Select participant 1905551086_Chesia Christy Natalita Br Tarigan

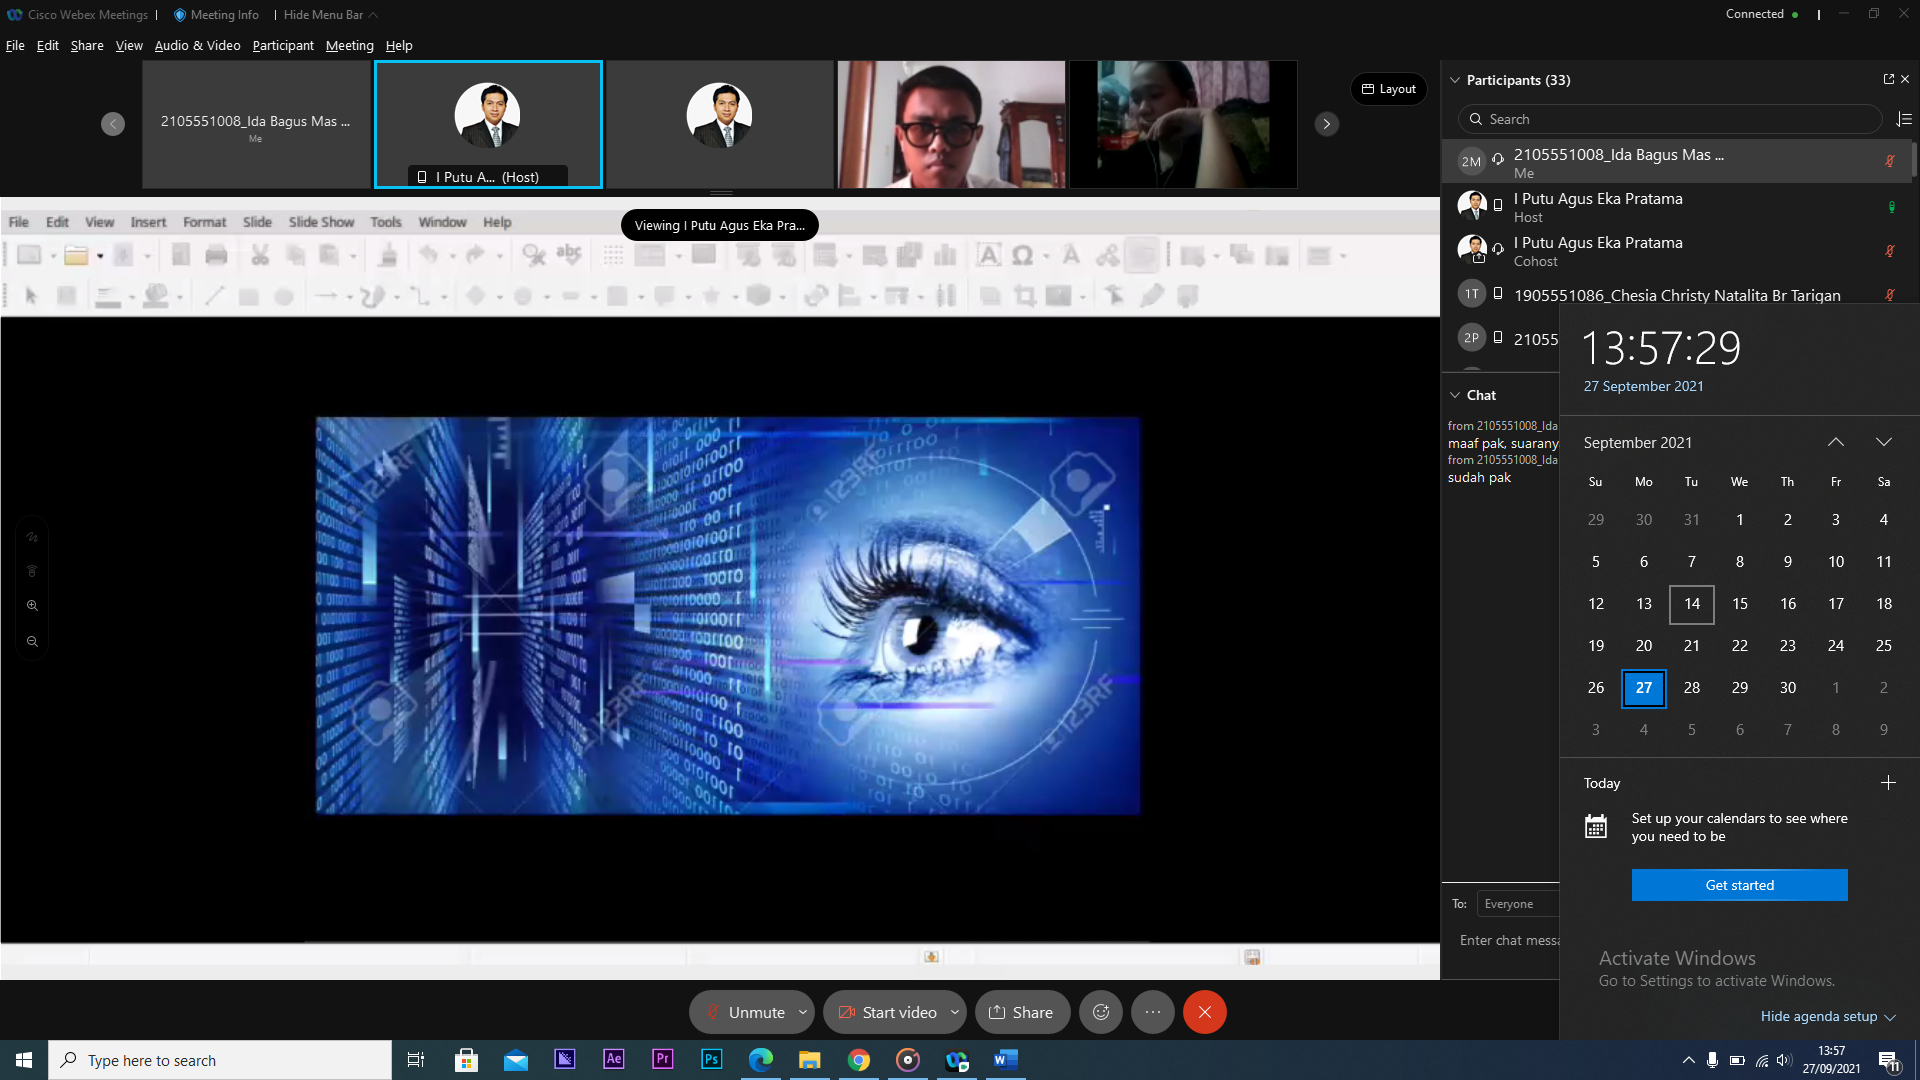coord(1676,295)
